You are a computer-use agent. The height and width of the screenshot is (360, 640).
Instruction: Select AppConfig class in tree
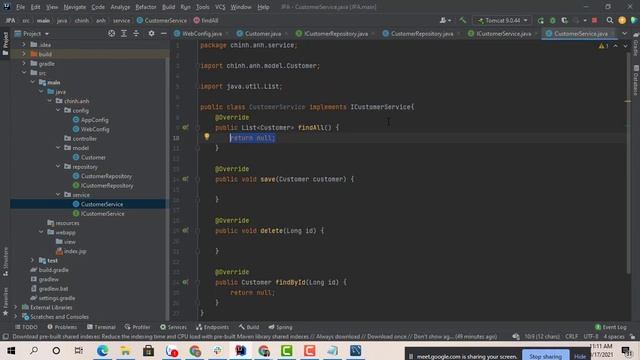tap(94, 120)
